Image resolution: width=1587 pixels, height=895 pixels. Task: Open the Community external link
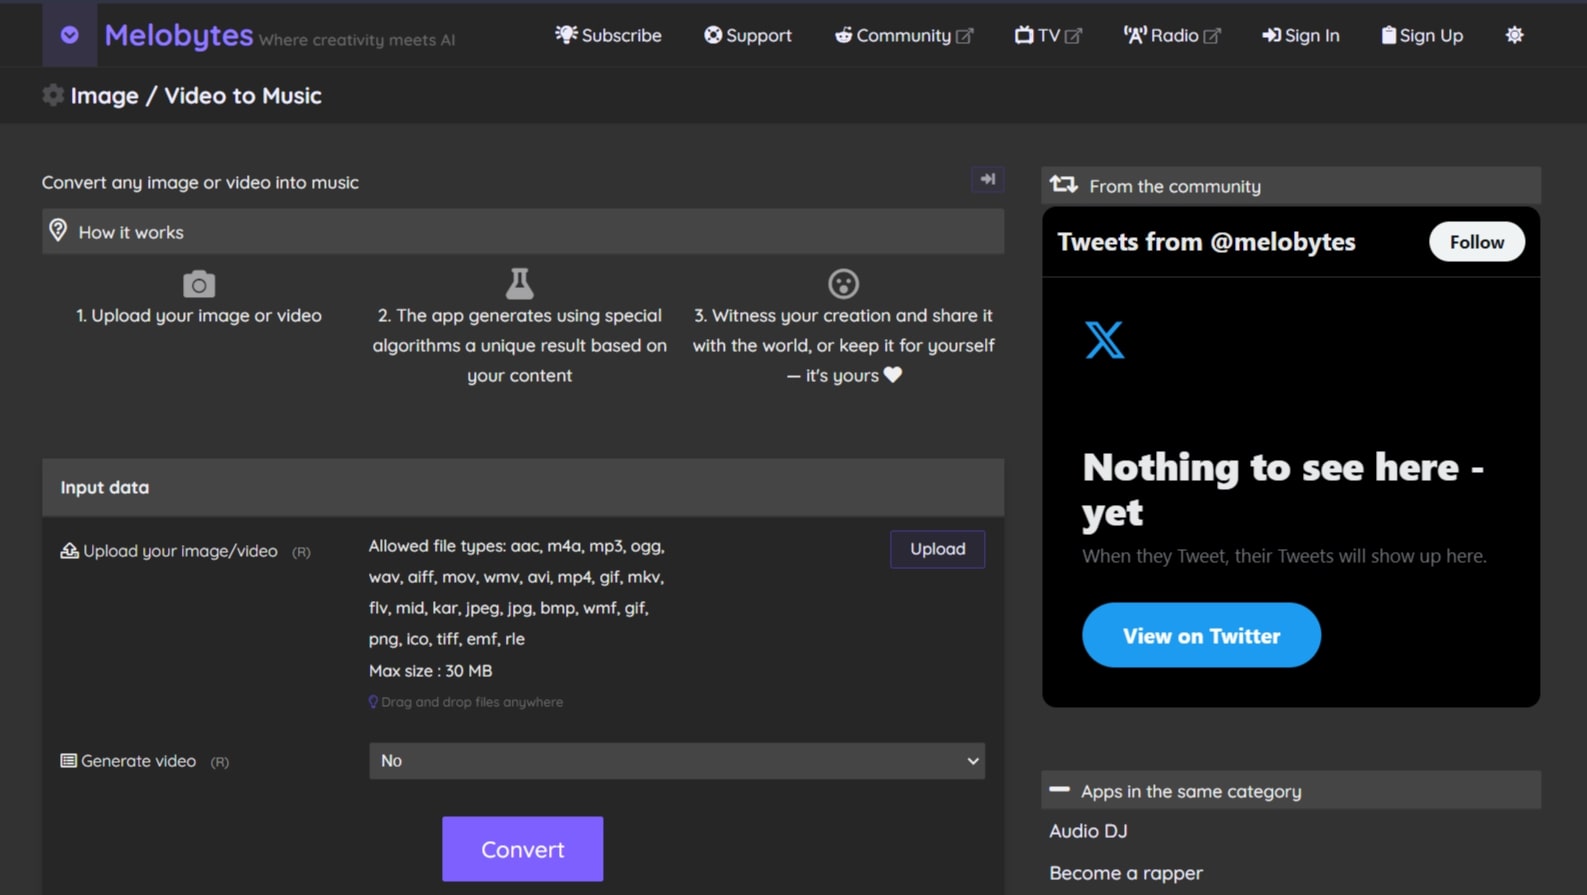pyautogui.click(x=903, y=35)
